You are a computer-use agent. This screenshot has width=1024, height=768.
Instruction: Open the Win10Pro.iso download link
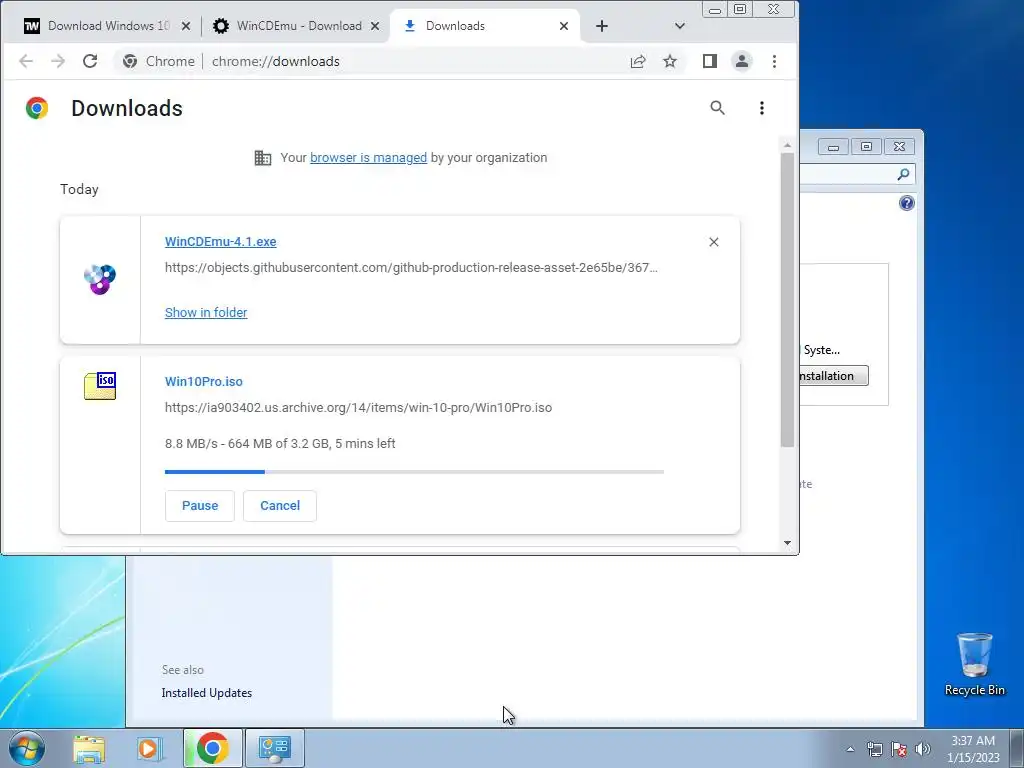coord(204,382)
